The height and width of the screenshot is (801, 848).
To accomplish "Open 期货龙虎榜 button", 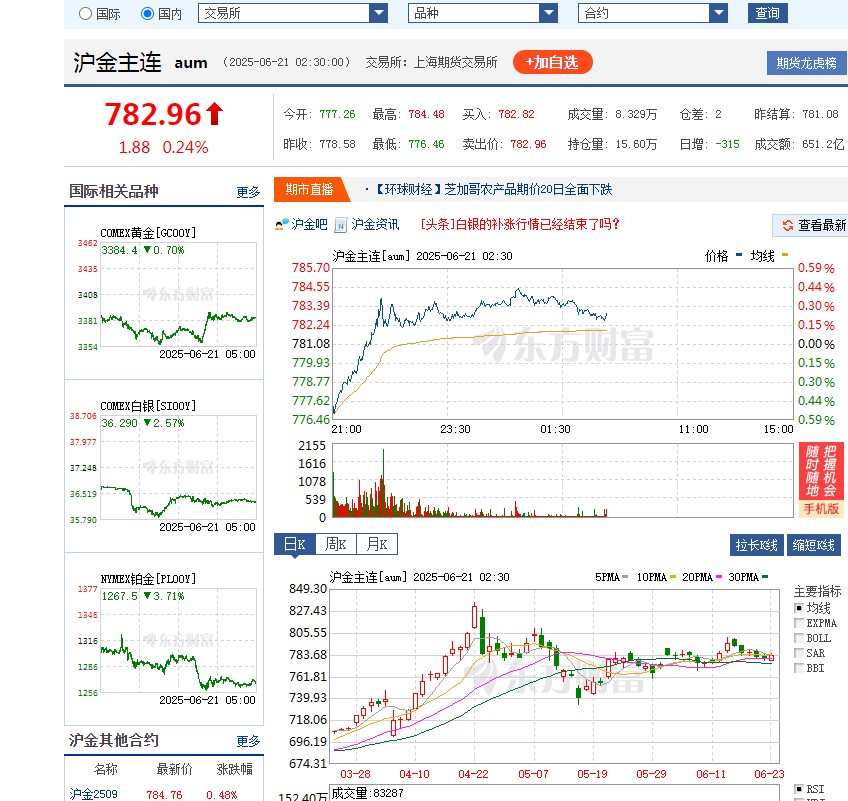I will click(807, 63).
